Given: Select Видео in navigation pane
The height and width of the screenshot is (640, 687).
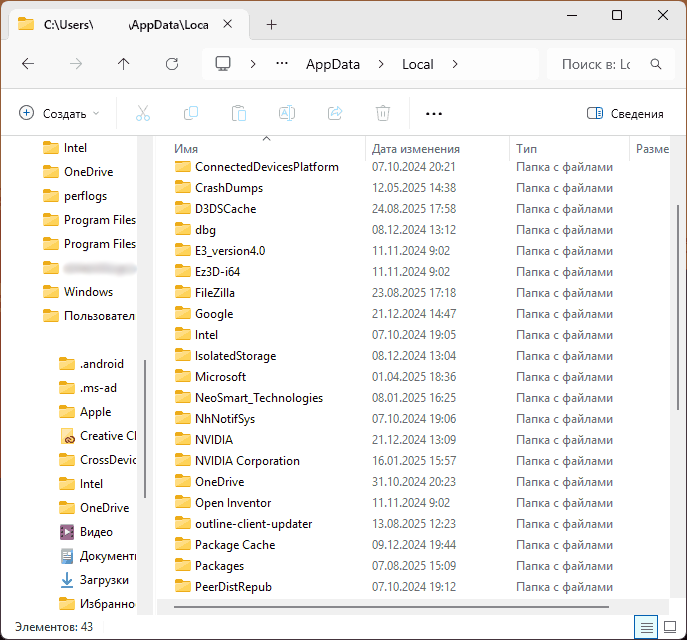Looking at the screenshot, I should pyautogui.click(x=86, y=532).
